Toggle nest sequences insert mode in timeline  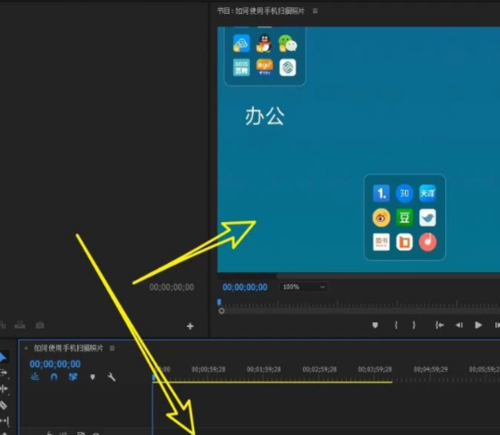point(35,377)
